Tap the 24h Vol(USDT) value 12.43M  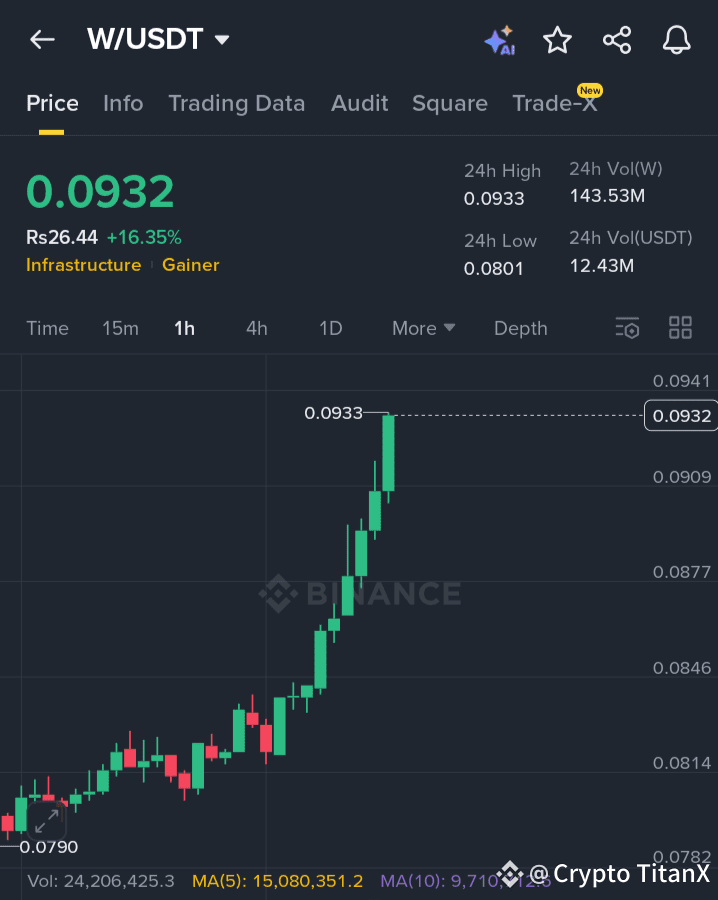coord(601,266)
